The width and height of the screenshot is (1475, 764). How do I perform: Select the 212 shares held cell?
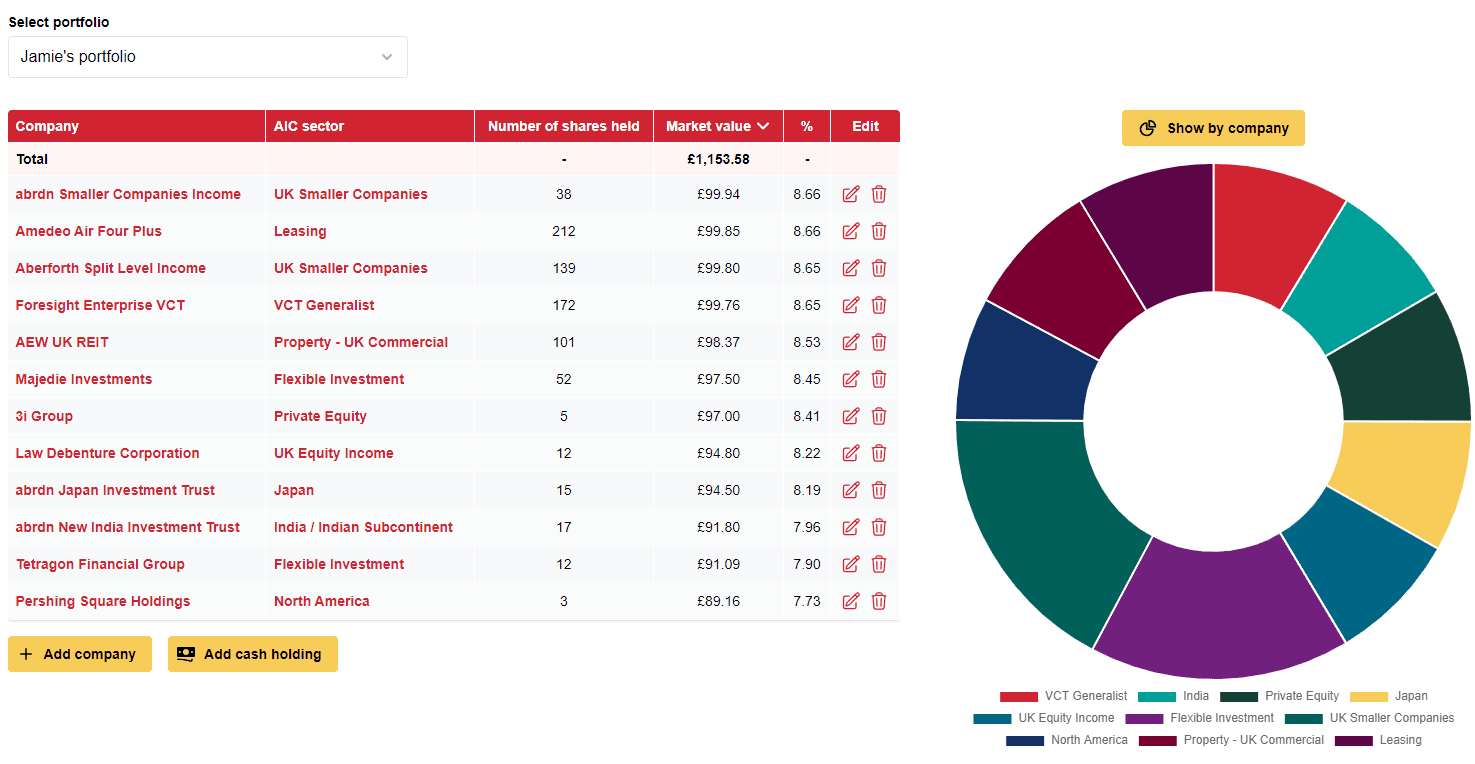564,231
